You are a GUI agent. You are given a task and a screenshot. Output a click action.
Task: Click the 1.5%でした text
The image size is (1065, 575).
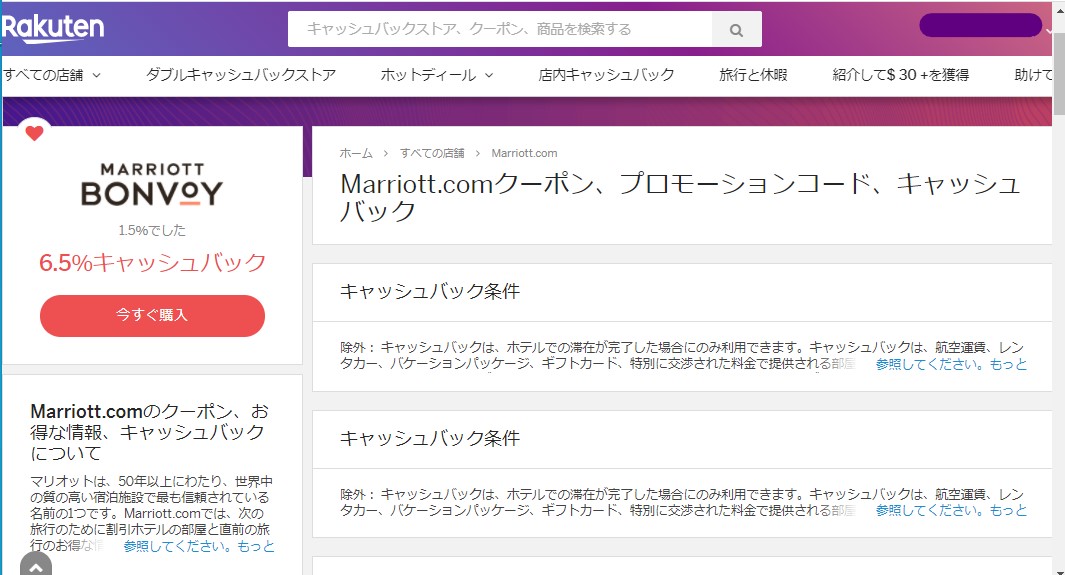click(x=152, y=230)
